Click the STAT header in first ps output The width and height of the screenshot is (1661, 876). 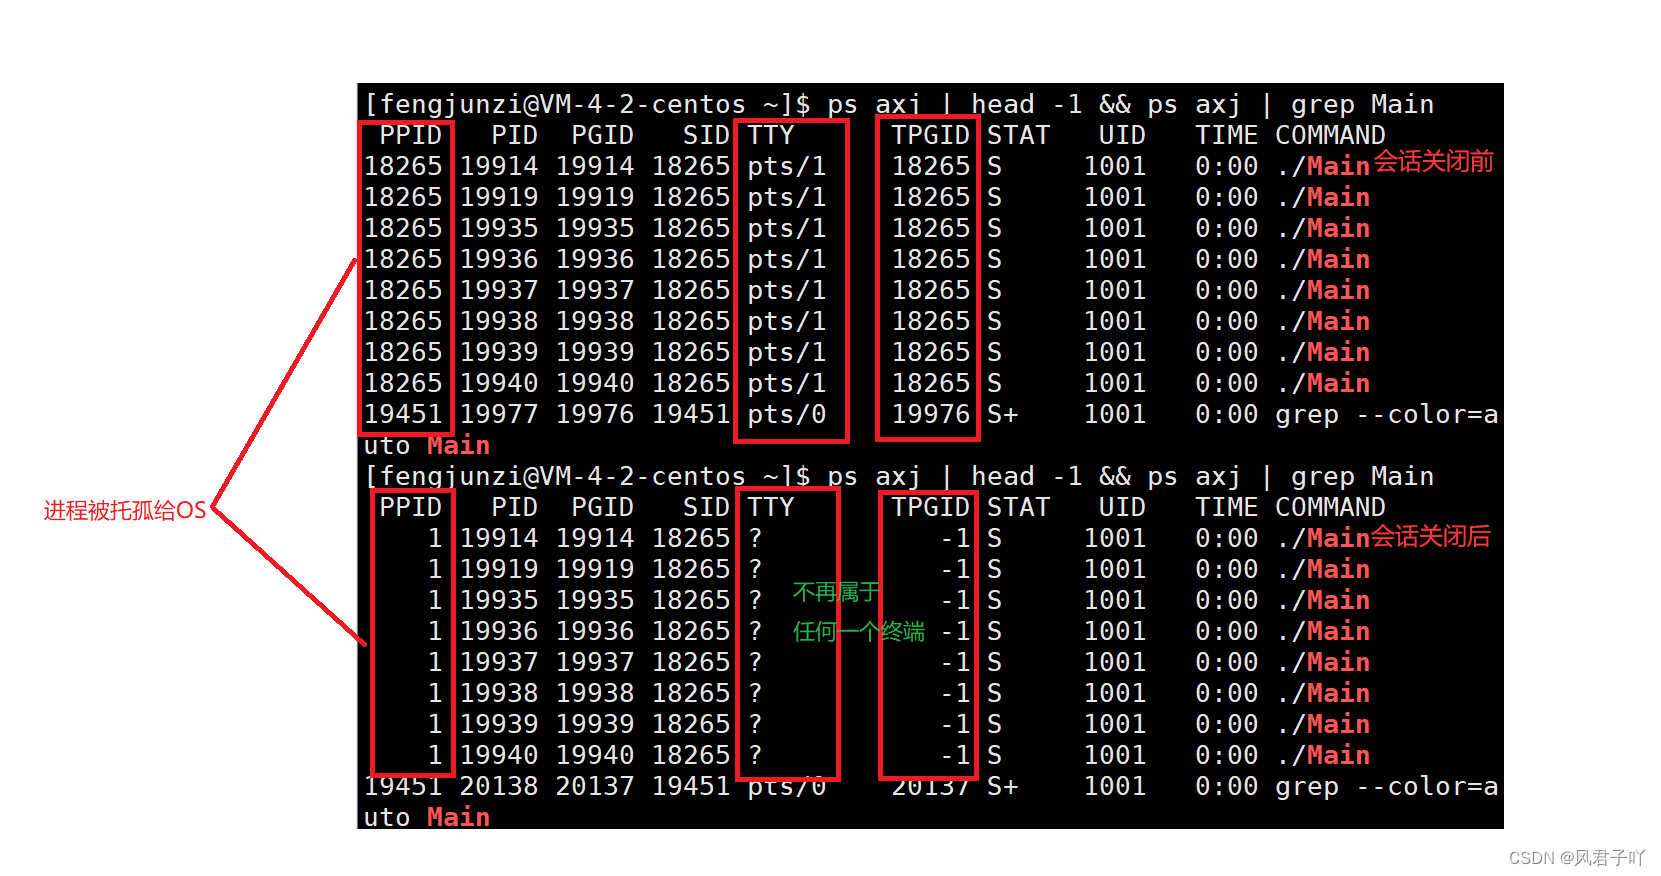1018,135
